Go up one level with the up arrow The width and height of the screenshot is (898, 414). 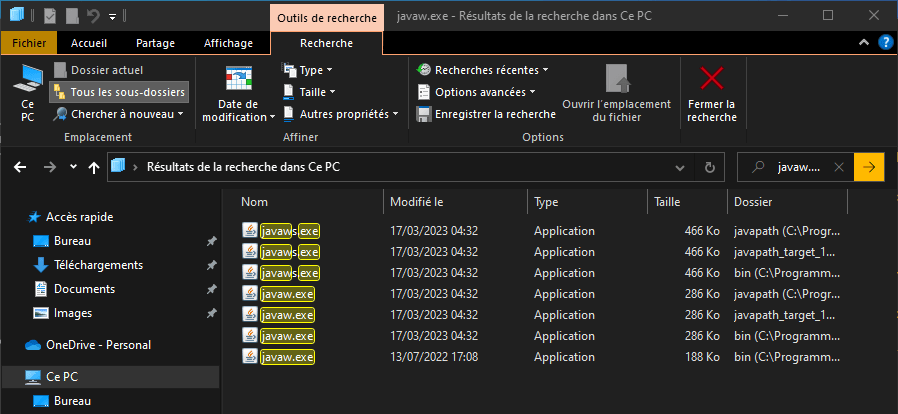coord(94,167)
